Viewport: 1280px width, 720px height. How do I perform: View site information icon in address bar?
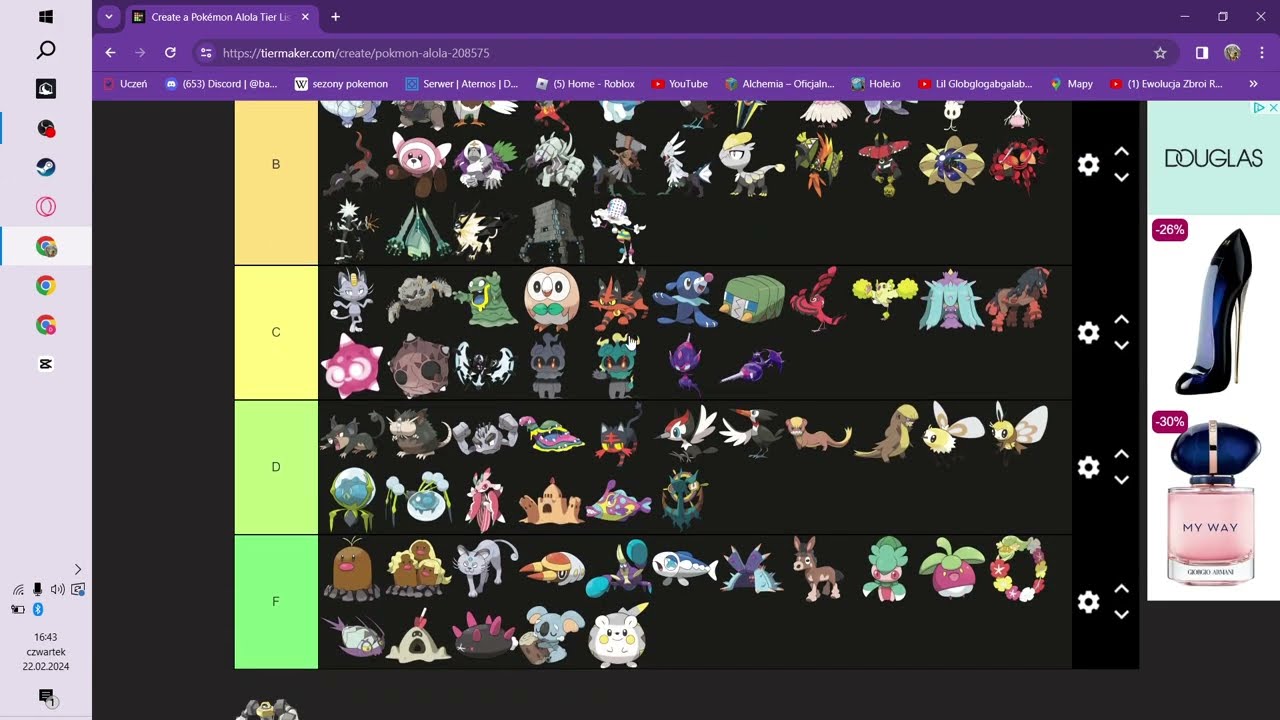205,53
